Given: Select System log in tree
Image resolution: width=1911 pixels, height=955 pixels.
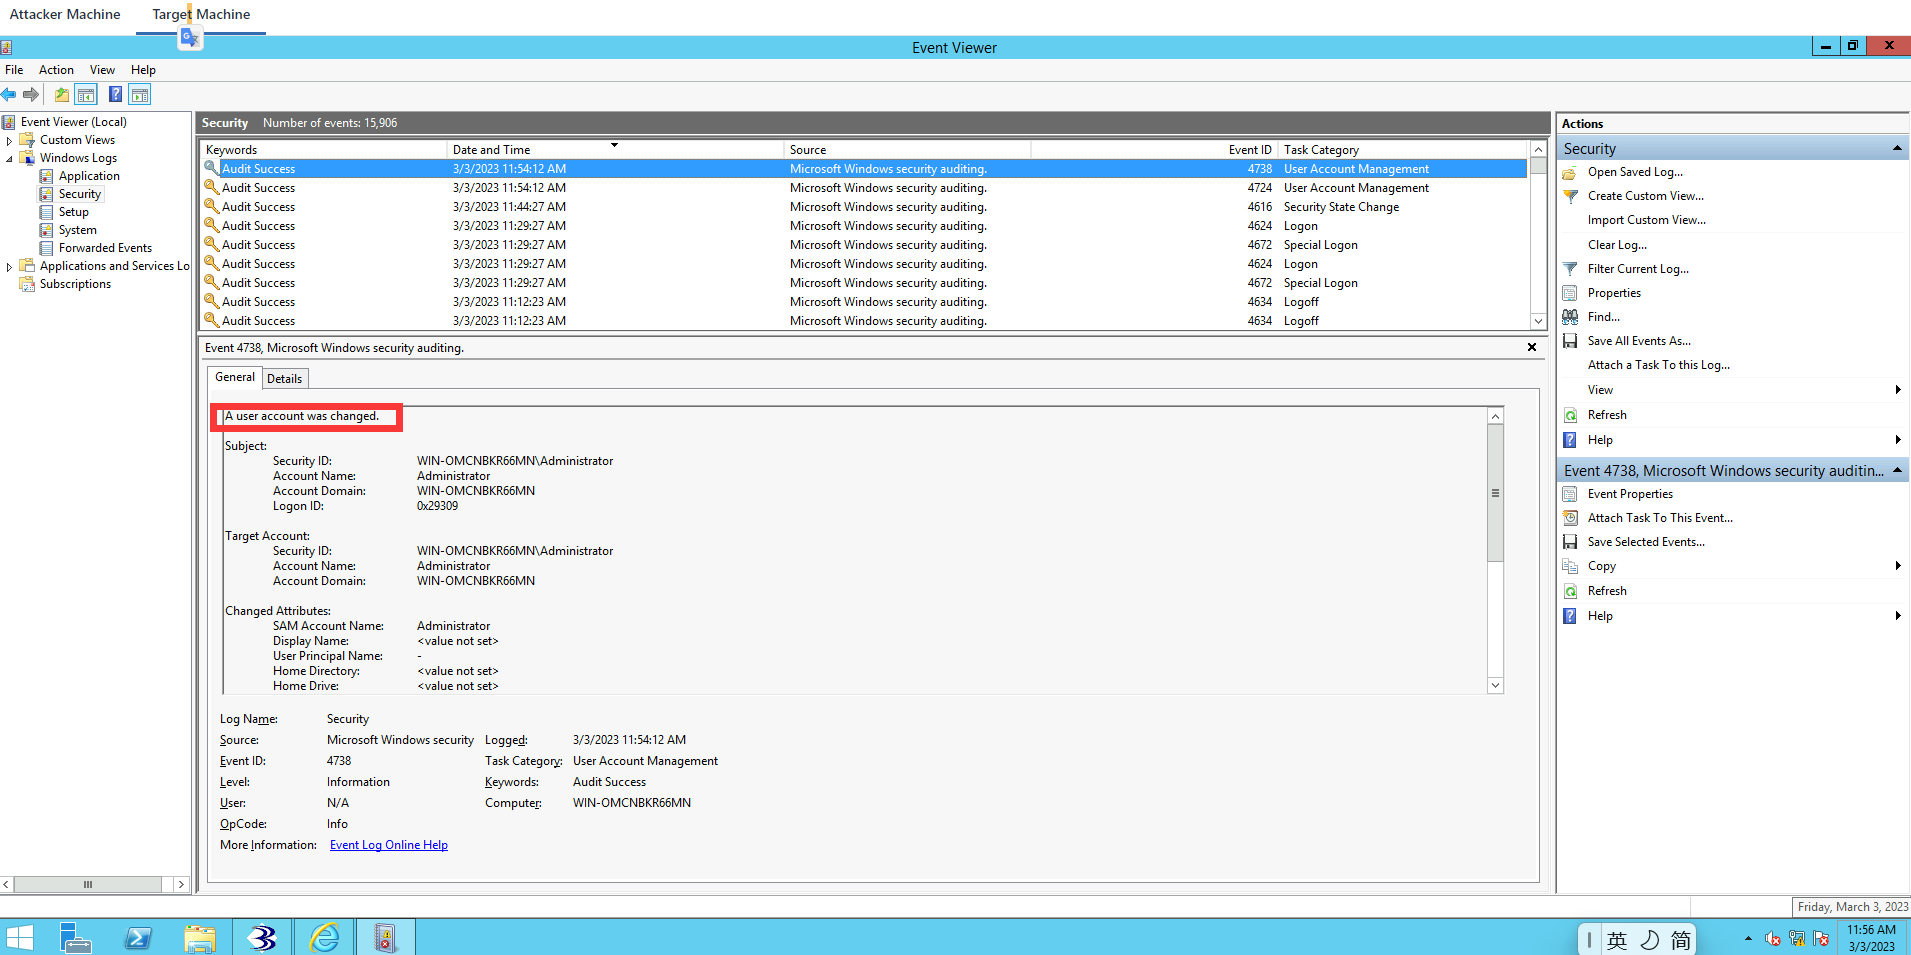Looking at the screenshot, I should click(77, 230).
